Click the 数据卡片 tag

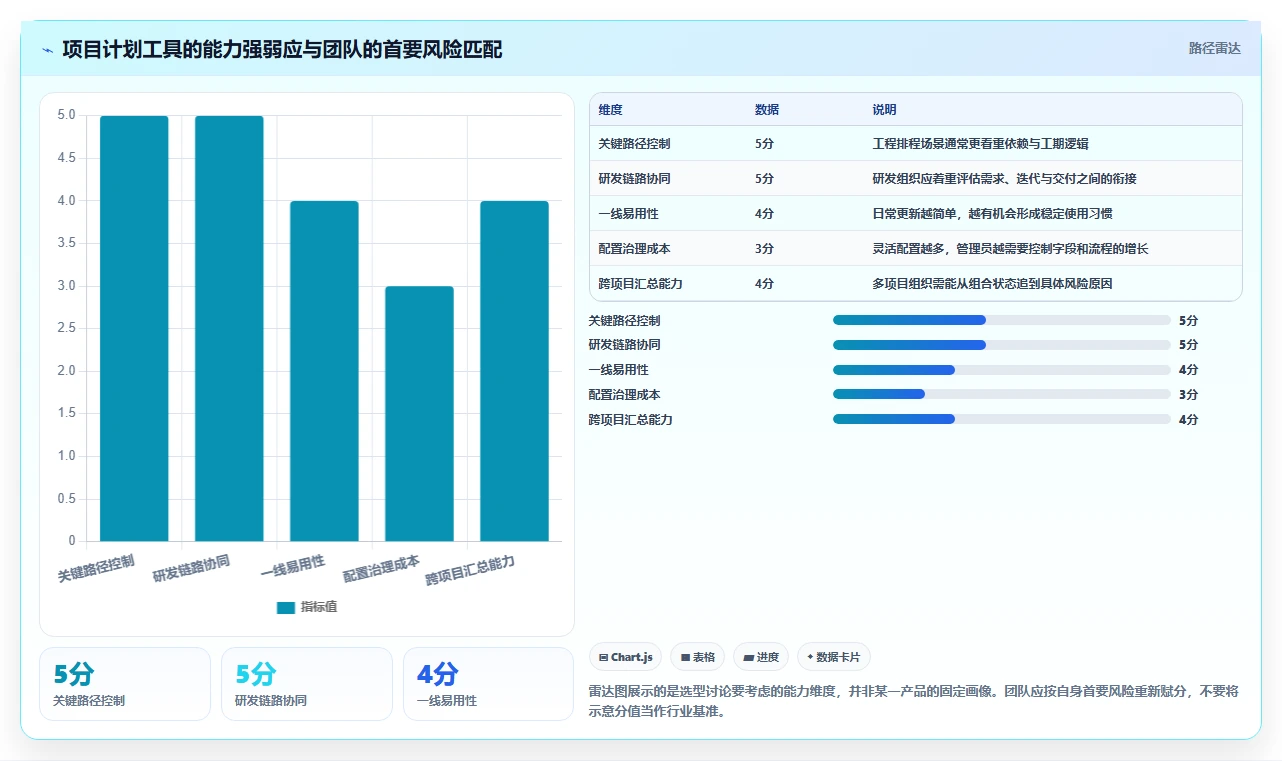click(x=833, y=657)
